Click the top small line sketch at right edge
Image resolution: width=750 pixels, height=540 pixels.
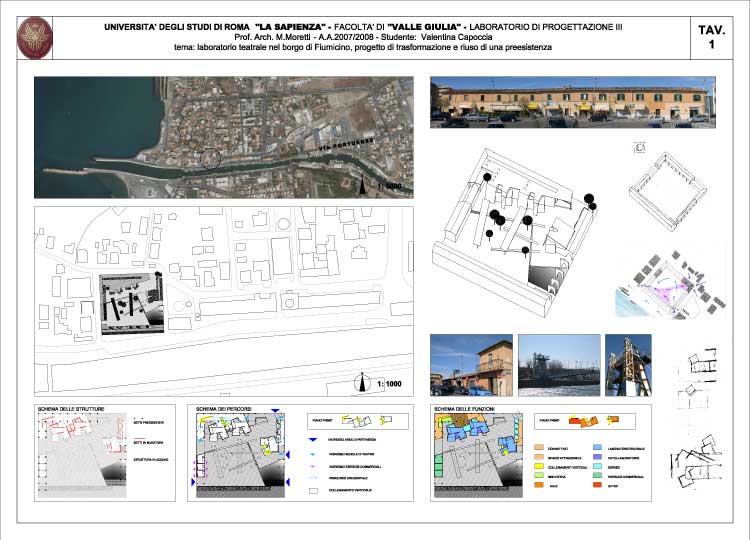[x=698, y=364]
